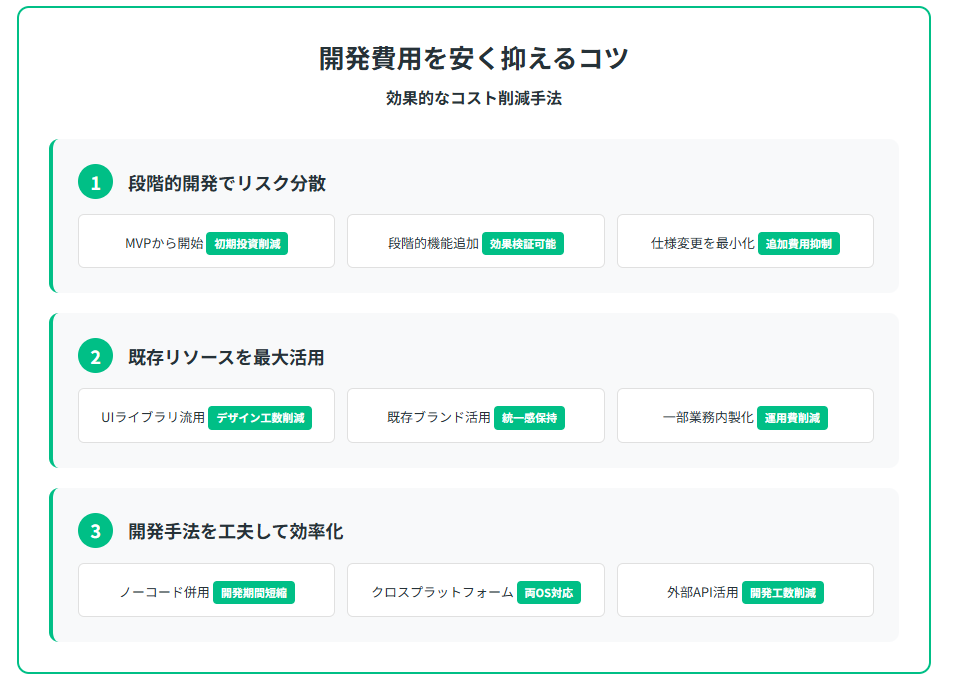The image size is (959, 687).
Task: Click the green number 1 circle
Action: click(95, 182)
